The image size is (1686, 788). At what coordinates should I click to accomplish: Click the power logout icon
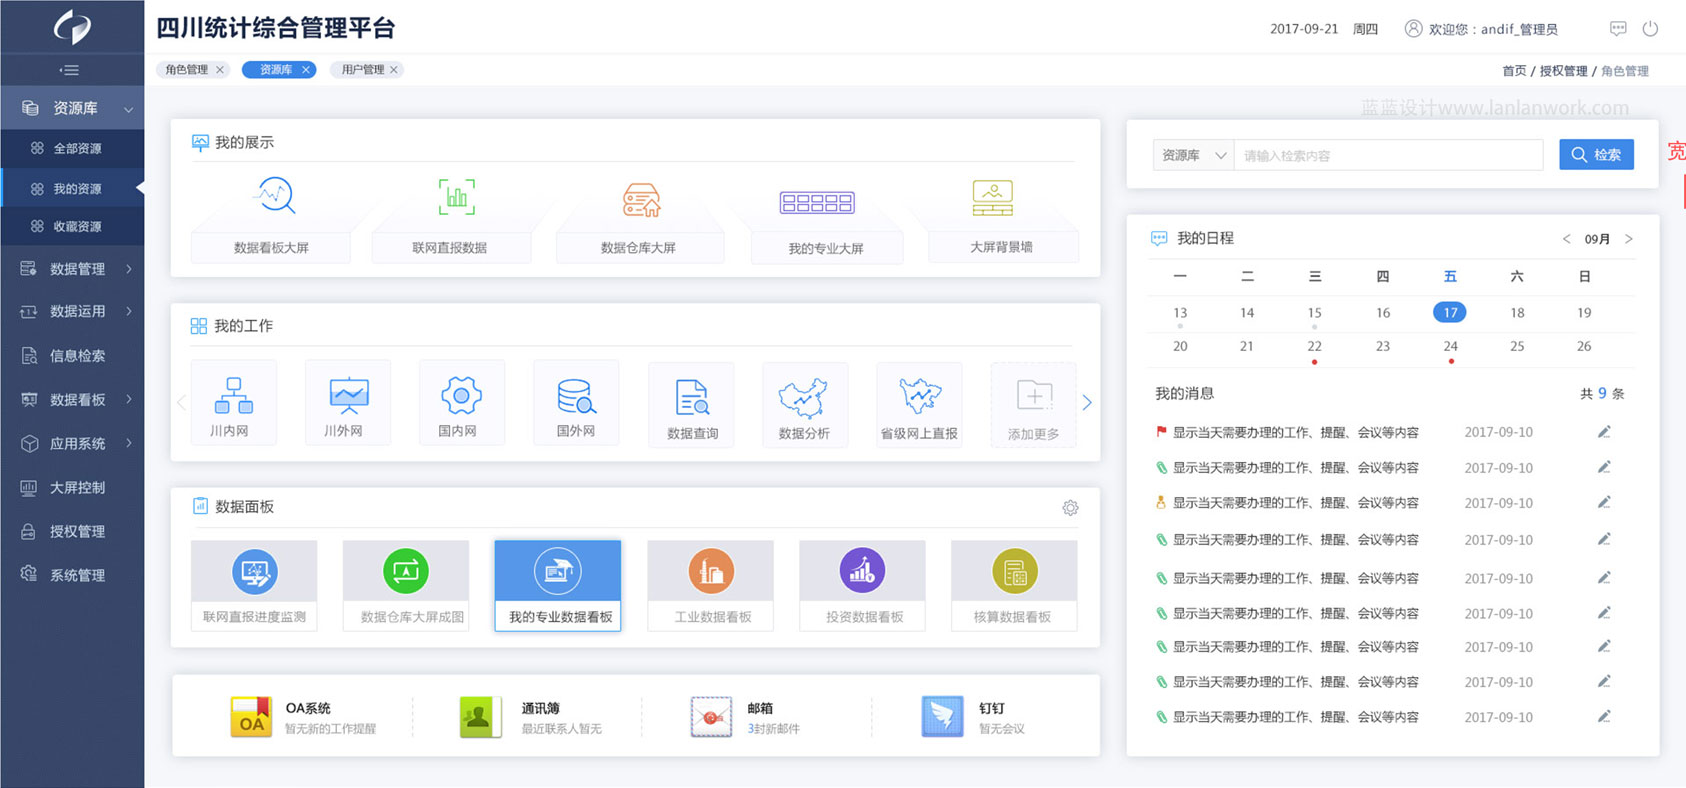(1650, 29)
